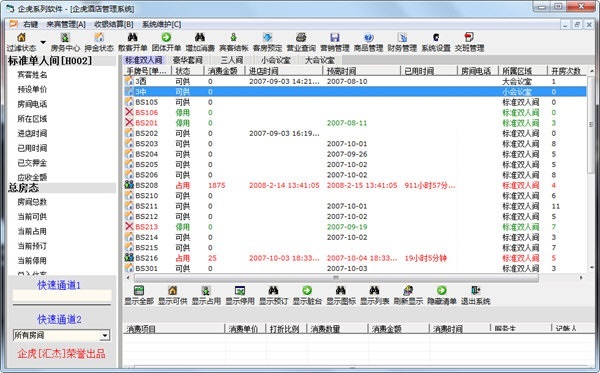Select room row BS208
The width and height of the screenshot is (600, 373).
pos(355,185)
